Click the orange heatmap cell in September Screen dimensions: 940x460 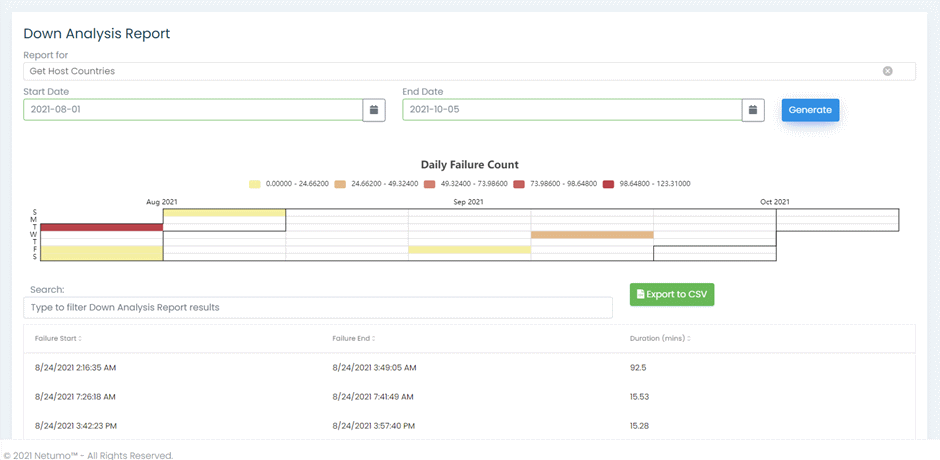pos(592,234)
